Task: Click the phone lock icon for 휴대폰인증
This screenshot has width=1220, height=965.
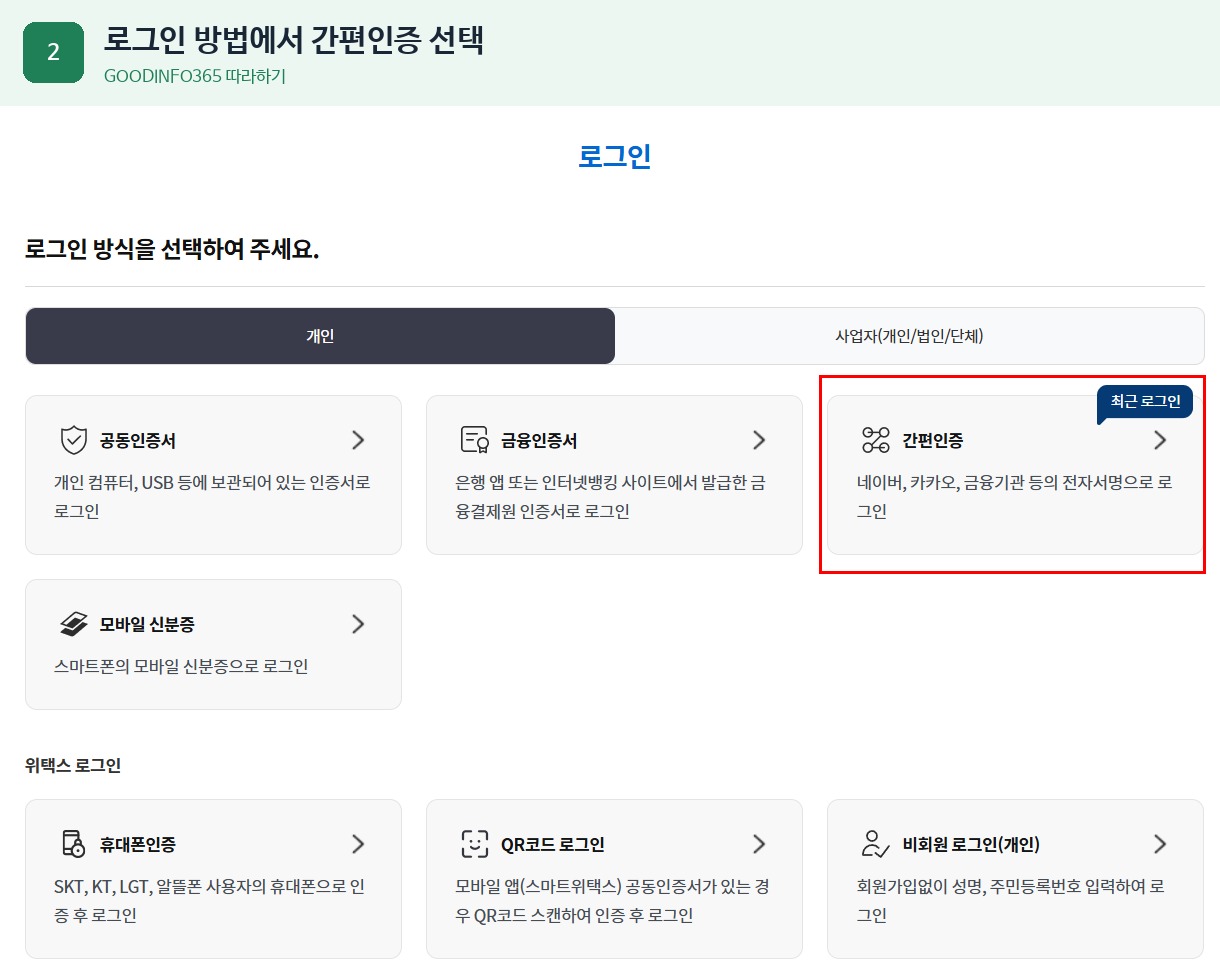Action: click(73, 844)
